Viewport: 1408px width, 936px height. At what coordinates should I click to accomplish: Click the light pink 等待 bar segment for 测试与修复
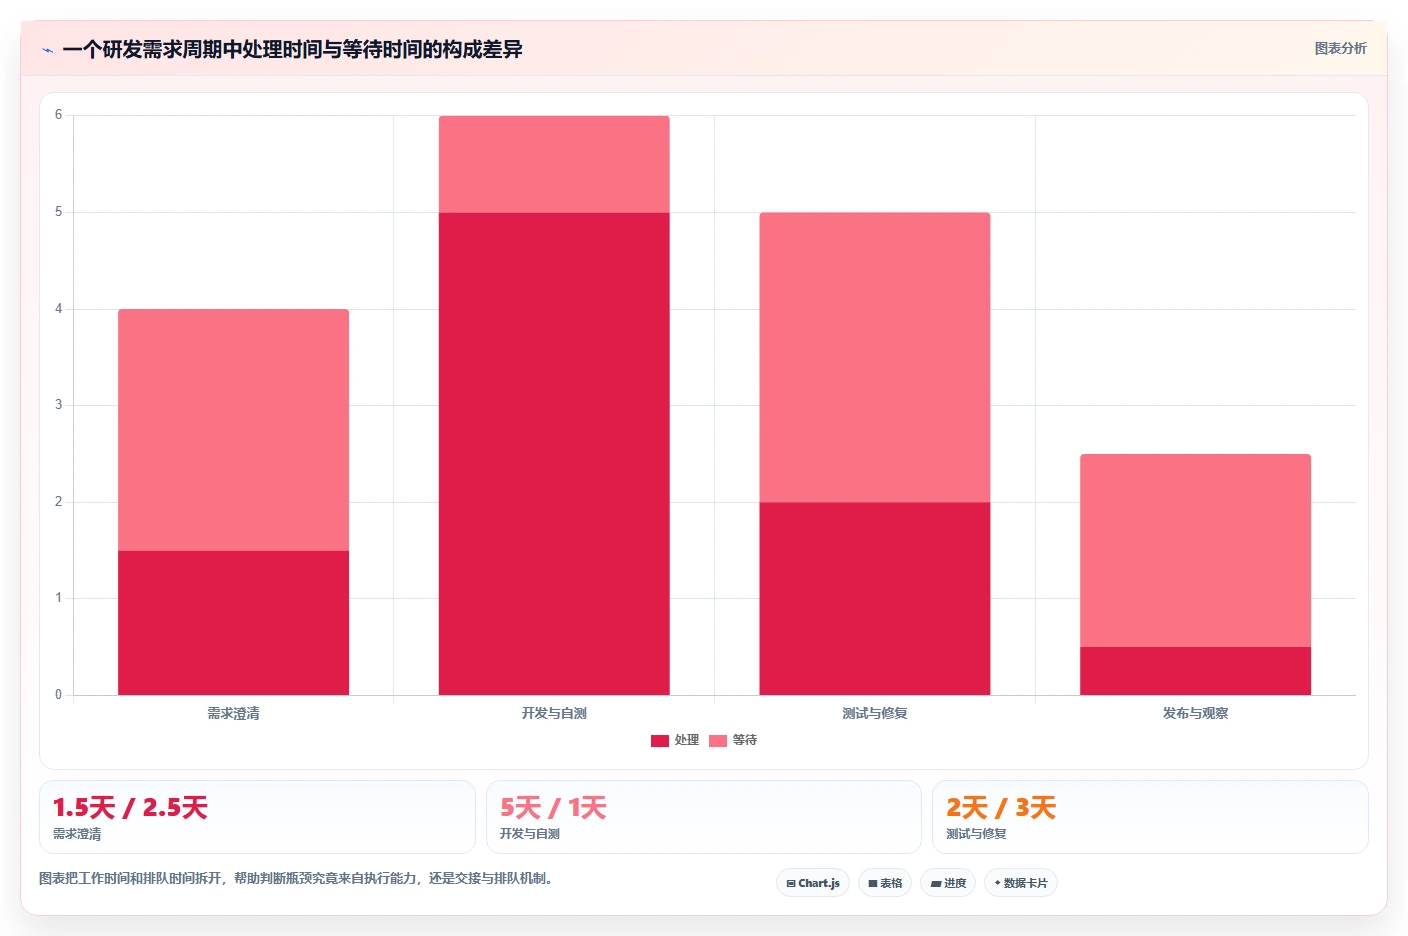click(875, 357)
